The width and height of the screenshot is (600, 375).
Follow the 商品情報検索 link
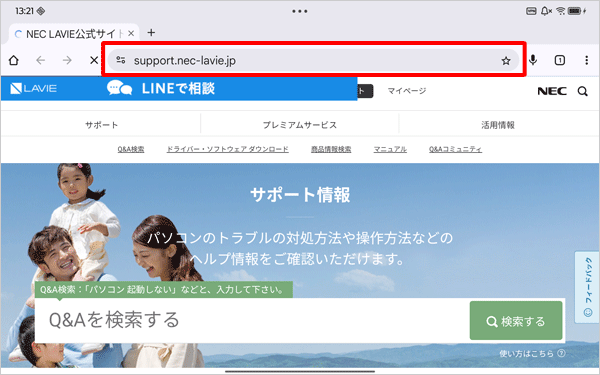tap(331, 149)
